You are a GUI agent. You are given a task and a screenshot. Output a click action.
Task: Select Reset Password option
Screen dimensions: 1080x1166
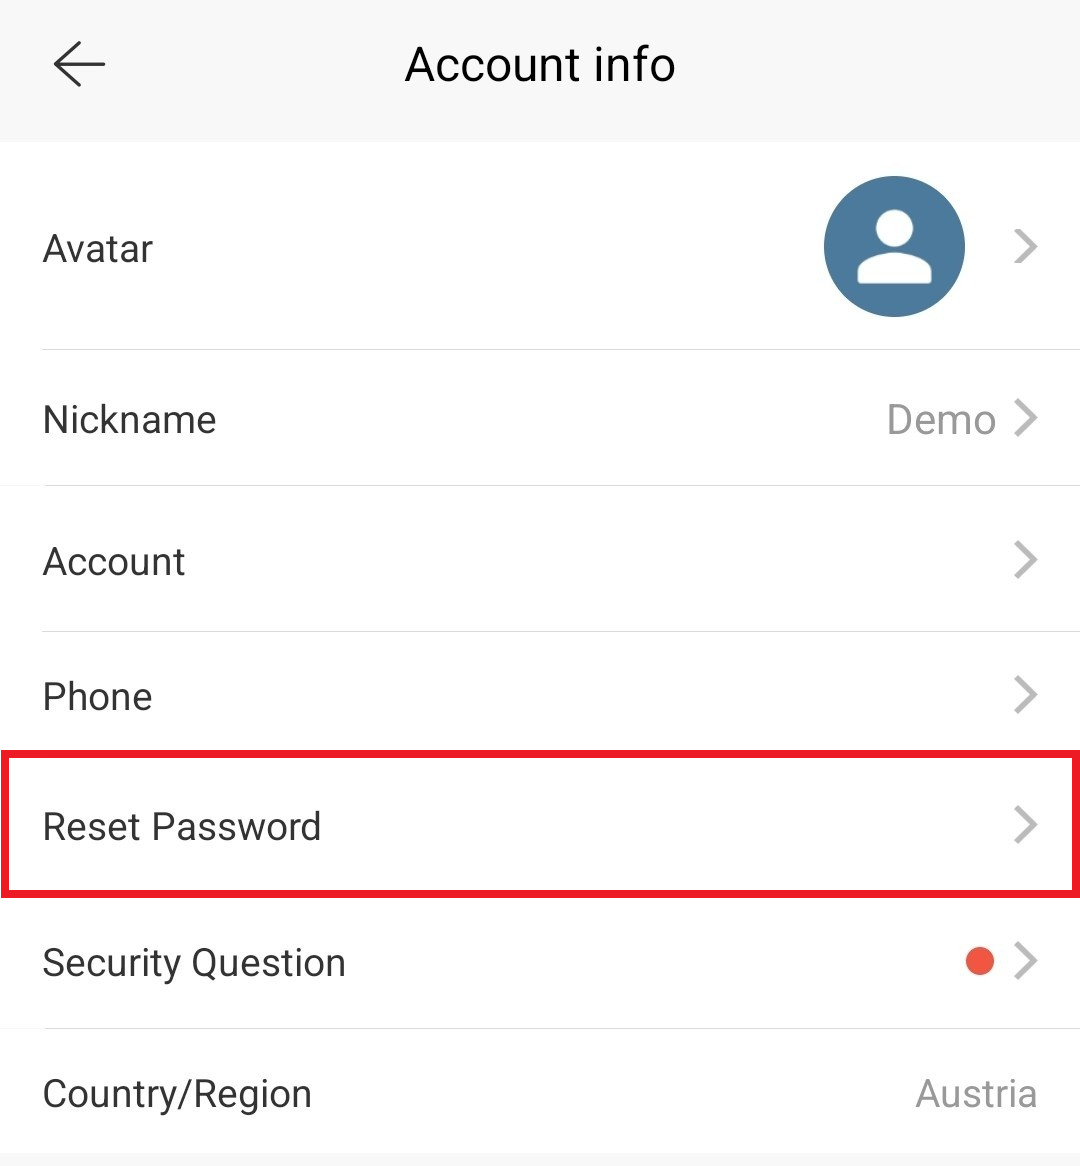[540, 825]
